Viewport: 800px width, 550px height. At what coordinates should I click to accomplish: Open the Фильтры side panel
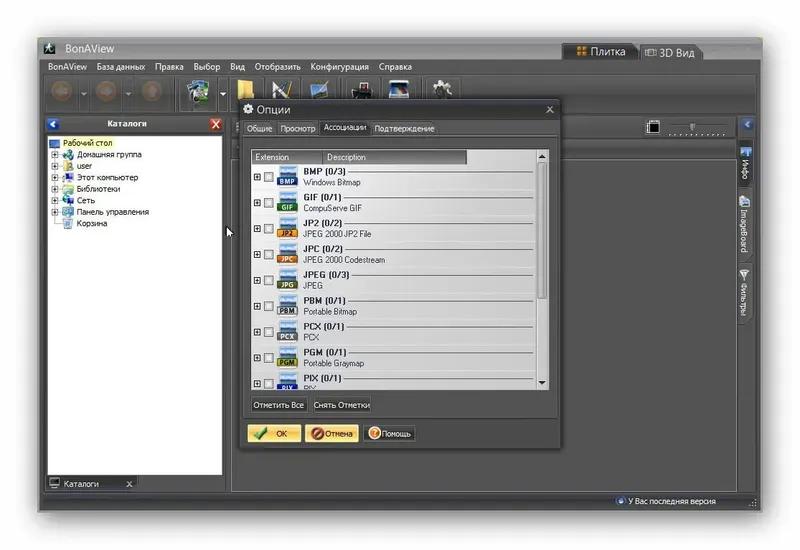(x=744, y=292)
